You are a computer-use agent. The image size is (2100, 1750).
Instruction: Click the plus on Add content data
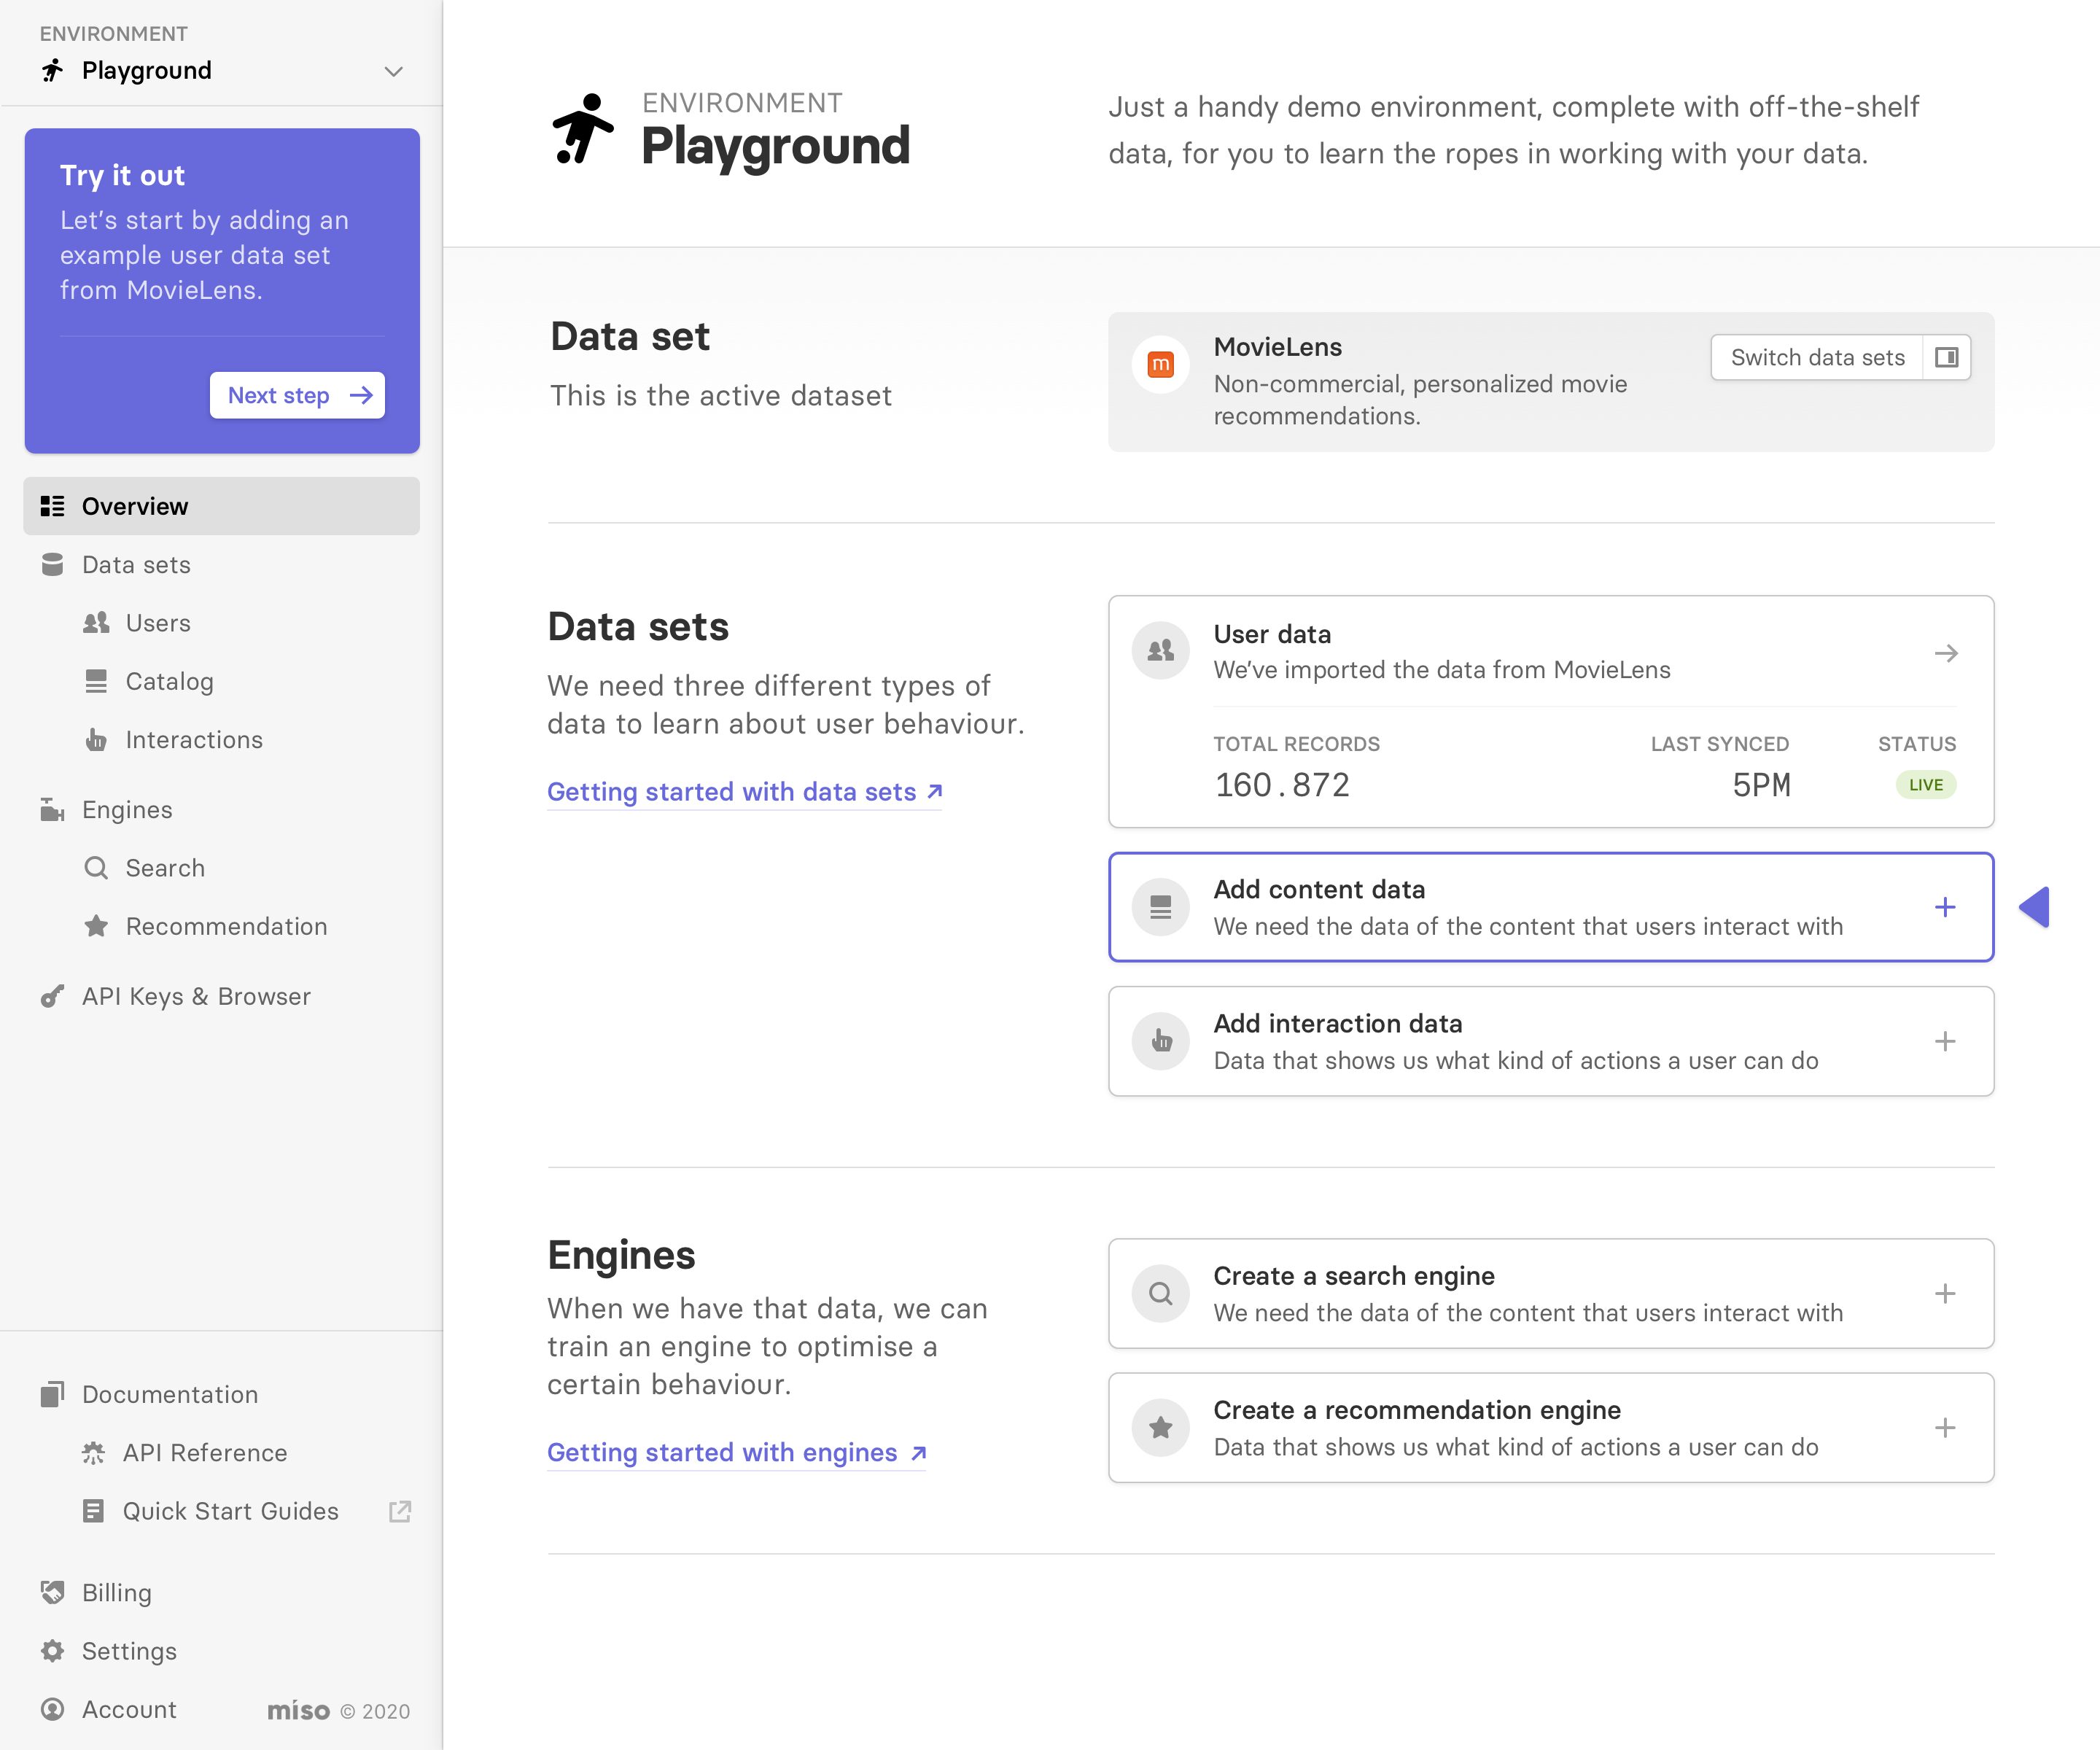pyautogui.click(x=1944, y=907)
